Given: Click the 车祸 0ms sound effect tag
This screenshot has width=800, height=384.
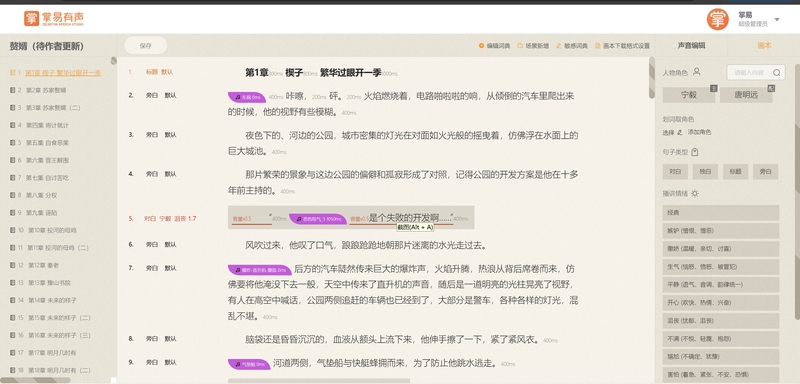Looking at the screenshot, I should click(247, 97).
